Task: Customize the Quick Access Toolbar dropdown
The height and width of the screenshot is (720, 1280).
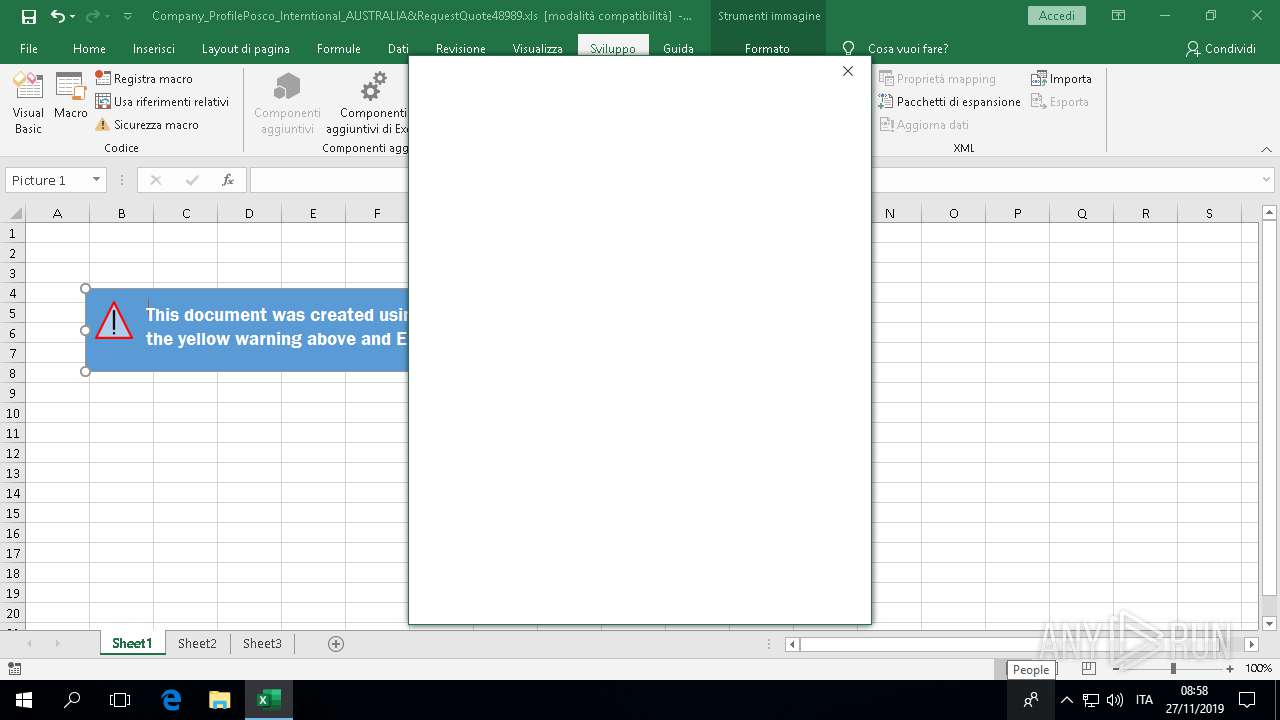Action: pos(127,16)
